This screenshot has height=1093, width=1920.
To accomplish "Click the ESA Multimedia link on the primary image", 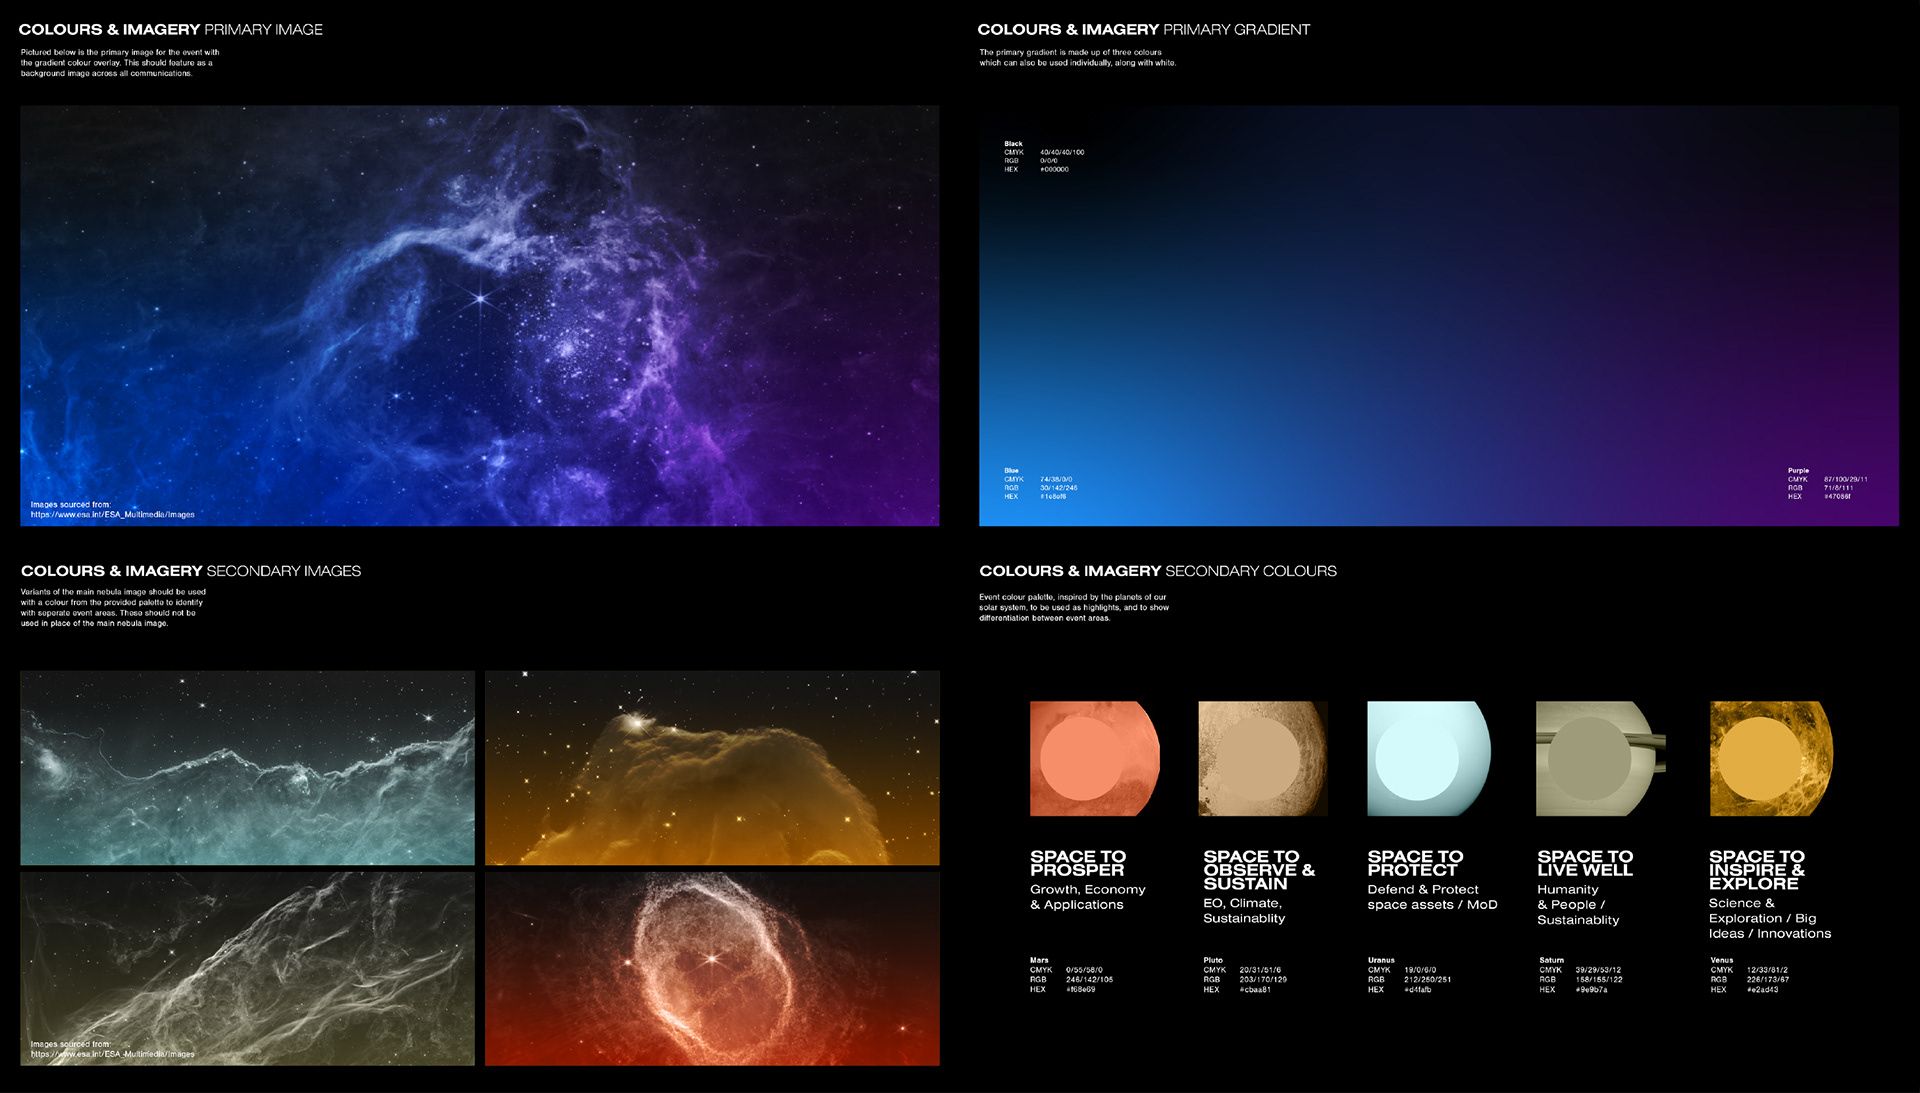I will pos(112,515).
